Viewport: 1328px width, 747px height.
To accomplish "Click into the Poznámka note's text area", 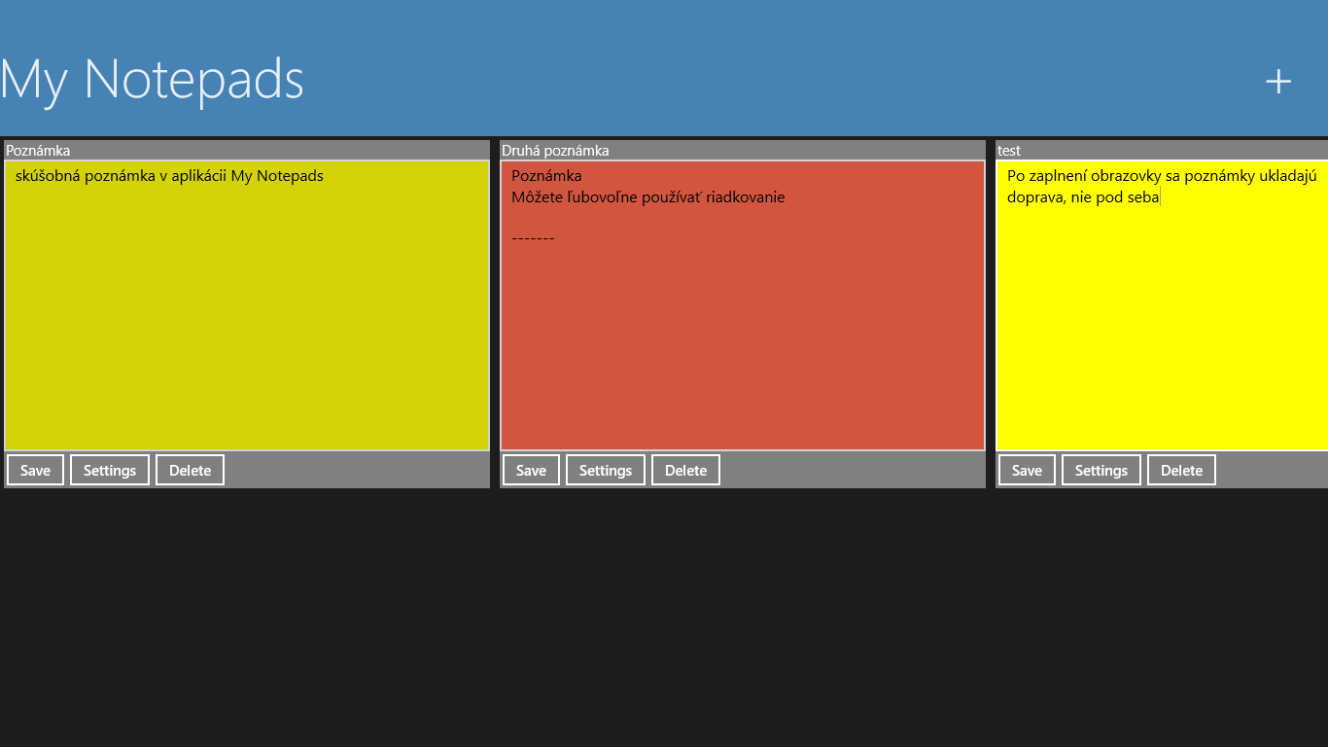I will [x=247, y=305].
